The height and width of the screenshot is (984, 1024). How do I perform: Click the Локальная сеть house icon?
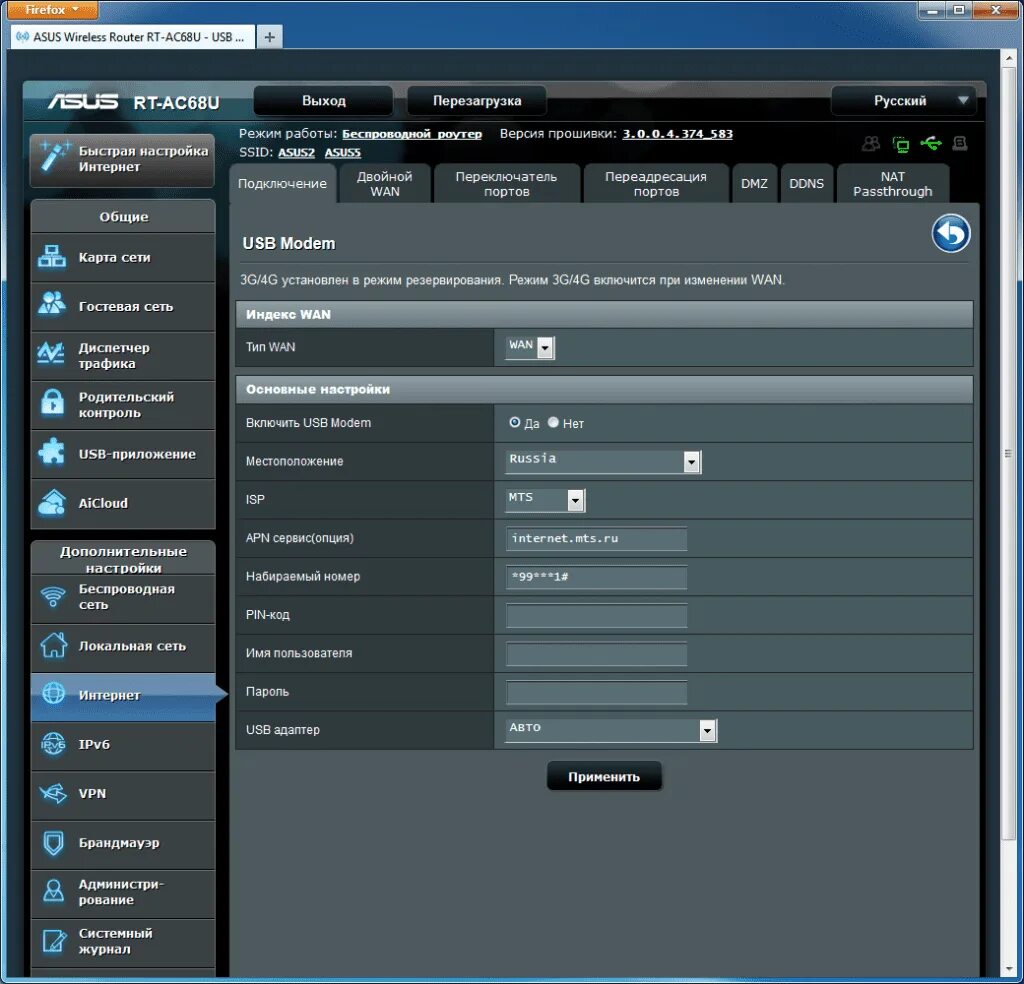coord(53,645)
